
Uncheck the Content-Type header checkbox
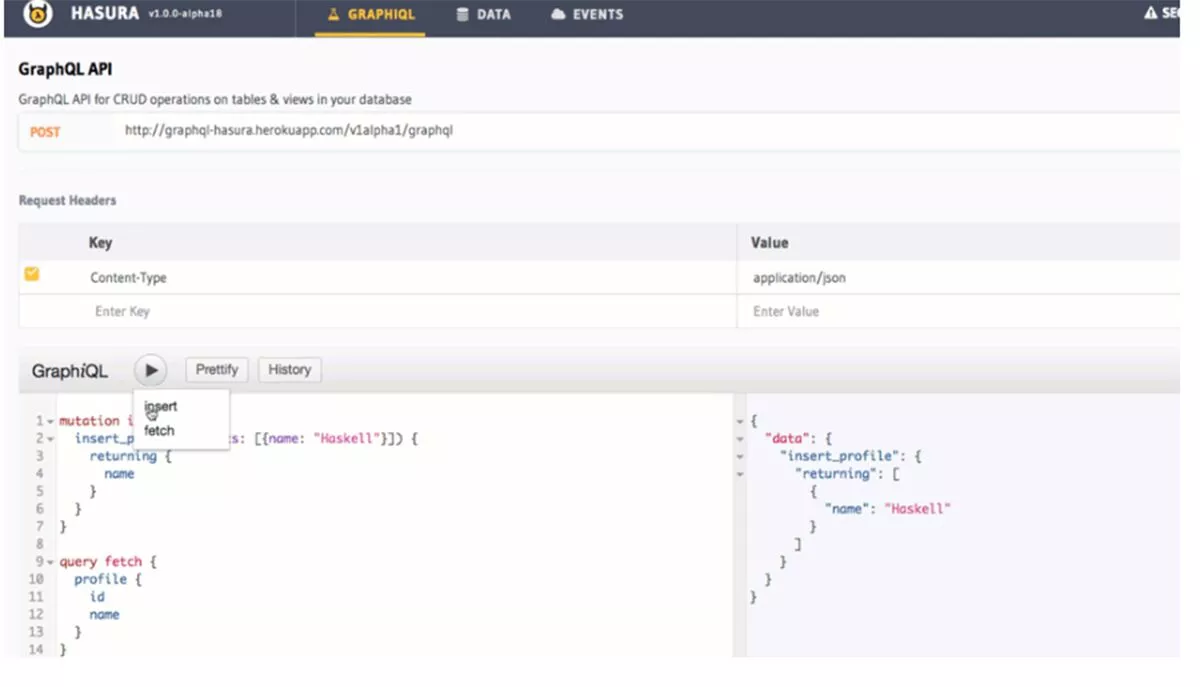coord(32,274)
